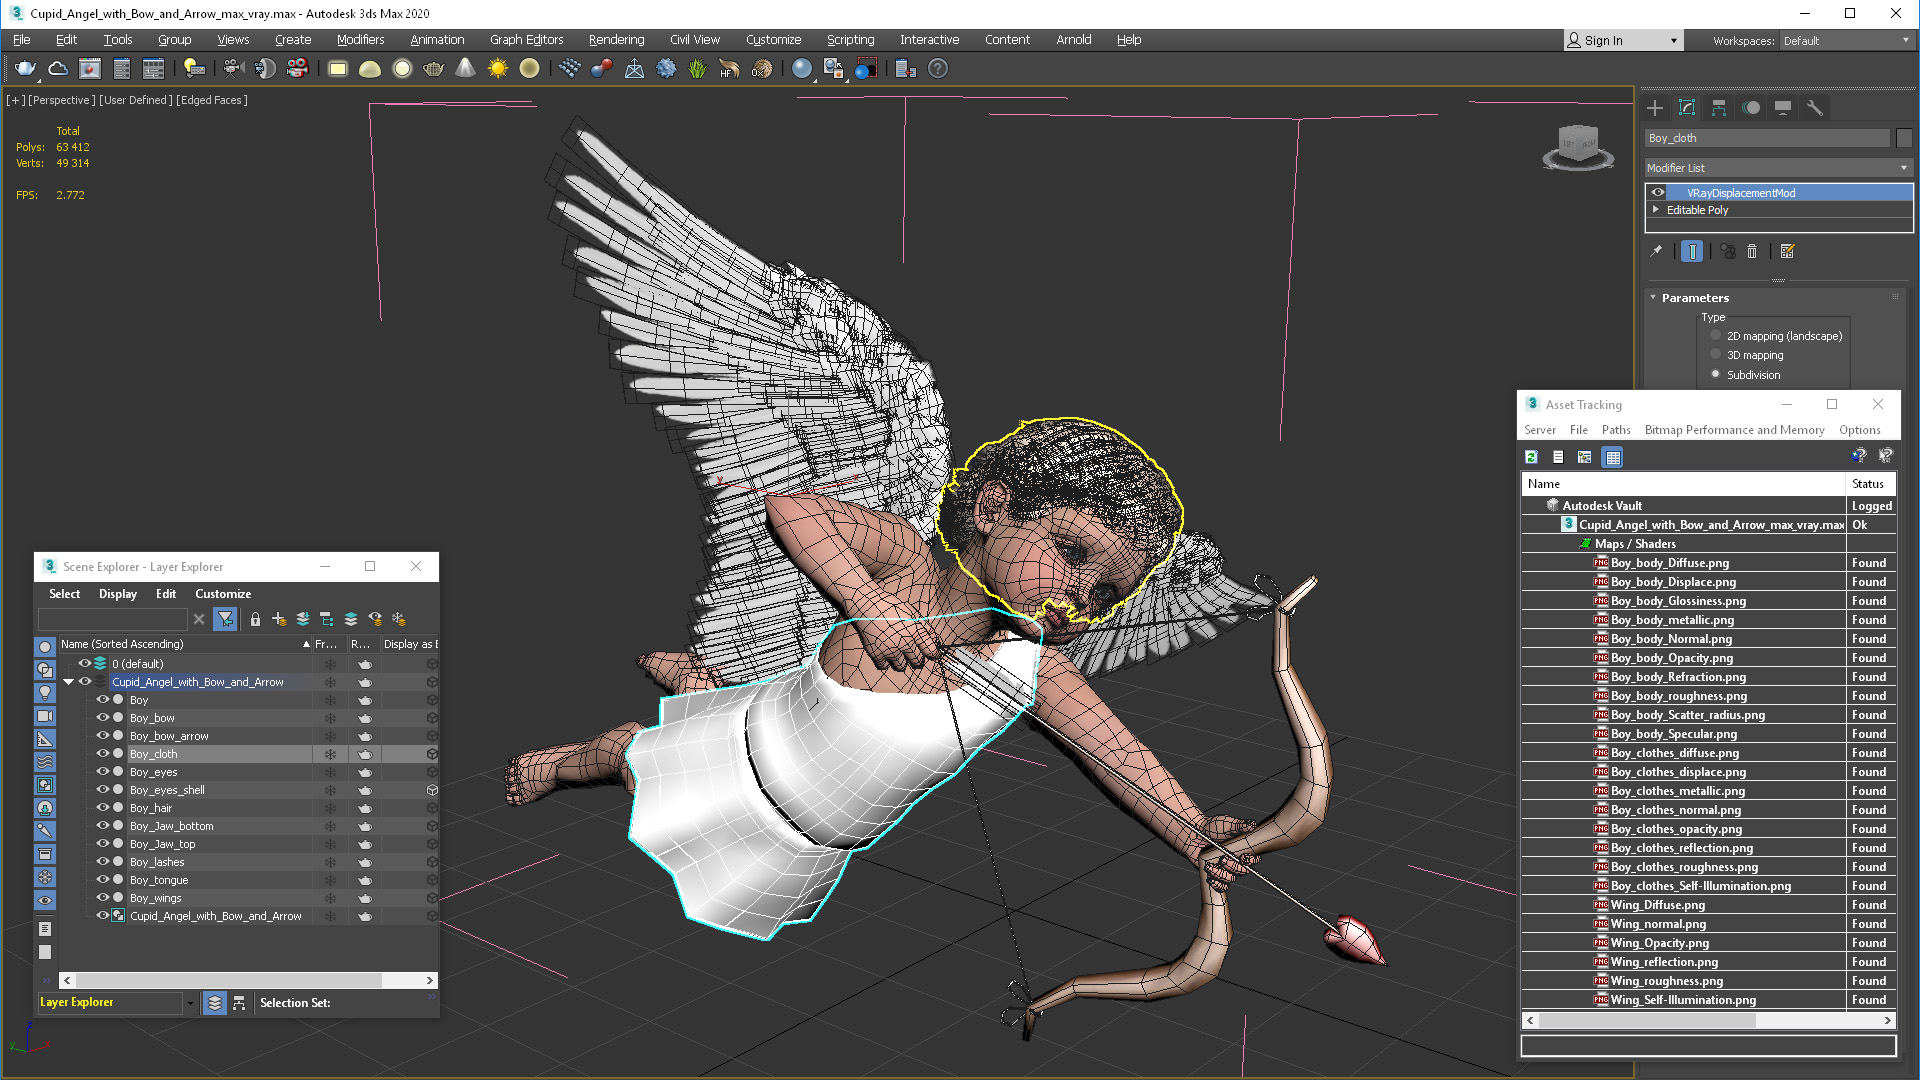
Task: Open the Hierarchy tab in command panel
Action: coord(1719,108)
